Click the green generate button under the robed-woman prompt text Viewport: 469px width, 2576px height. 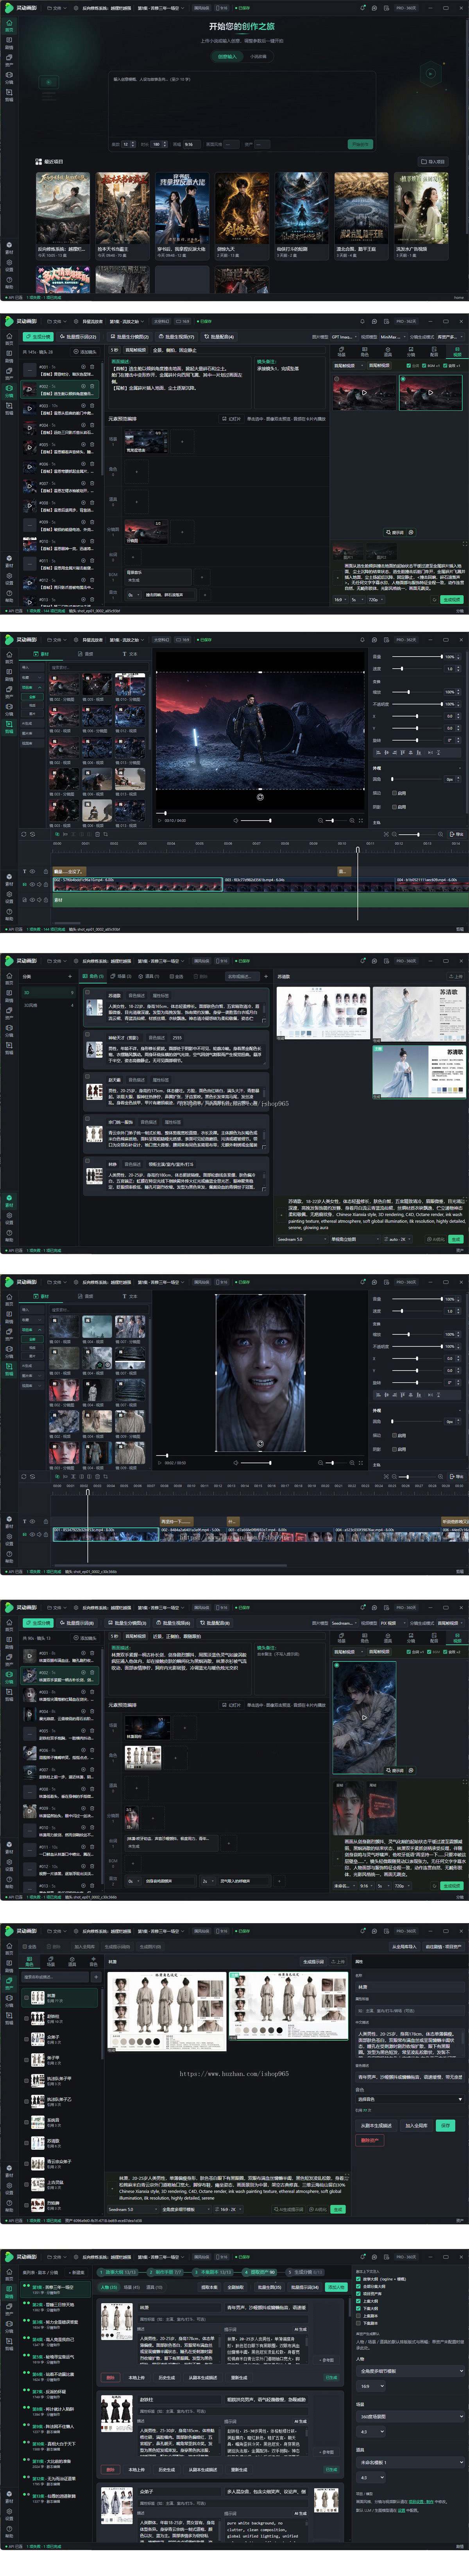[x=456, y=1239]
